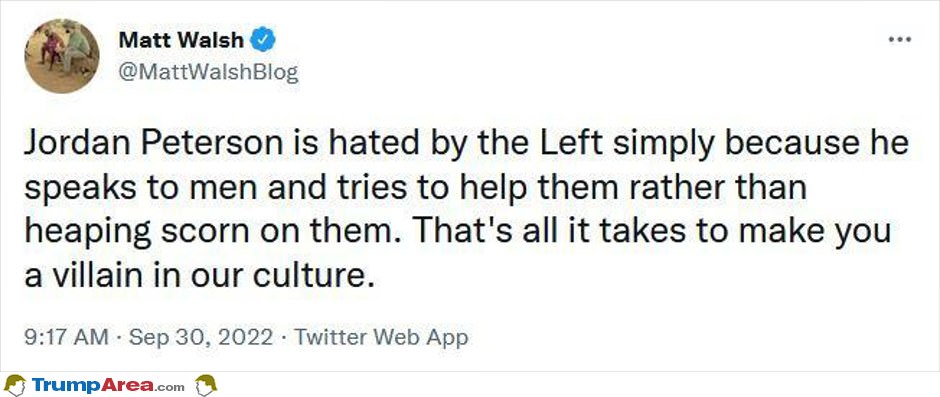
Task: Click the Matt Walsh display name
Action: (182, 40)
